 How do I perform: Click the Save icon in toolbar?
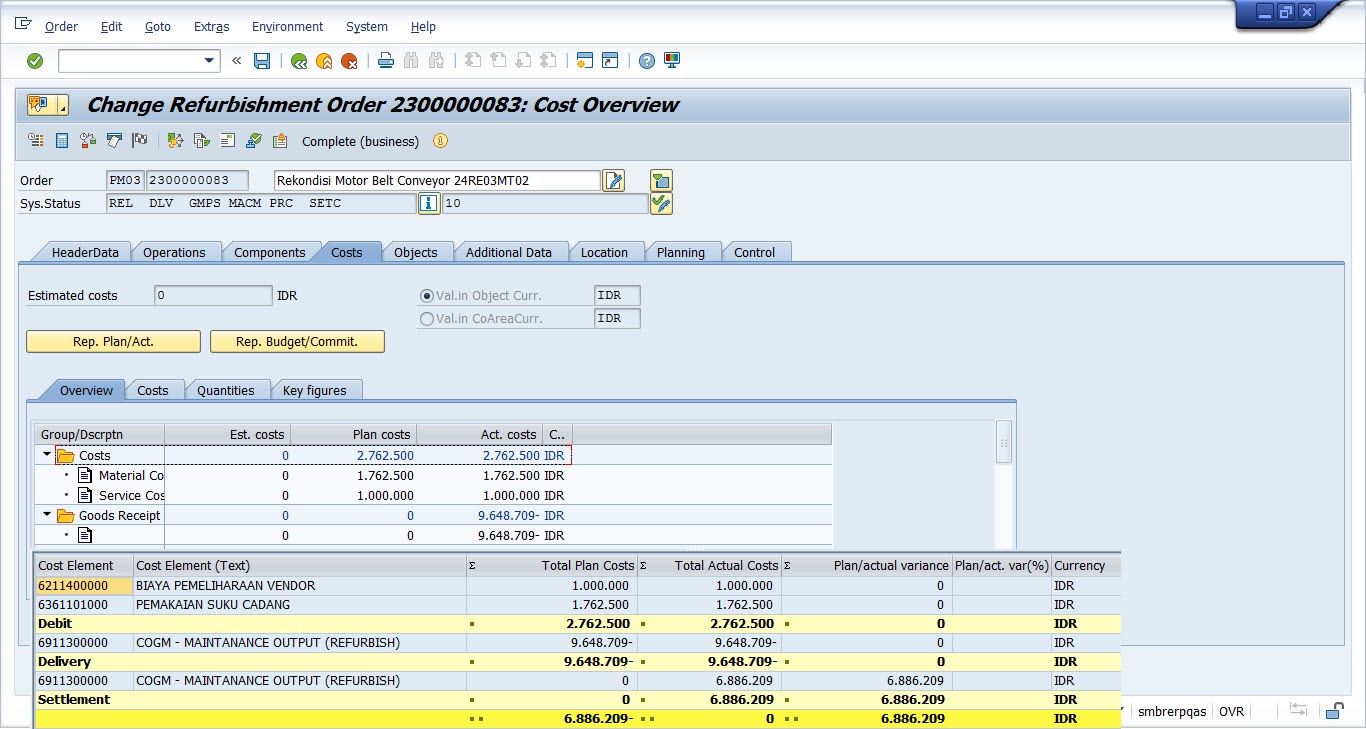point(262,61)
